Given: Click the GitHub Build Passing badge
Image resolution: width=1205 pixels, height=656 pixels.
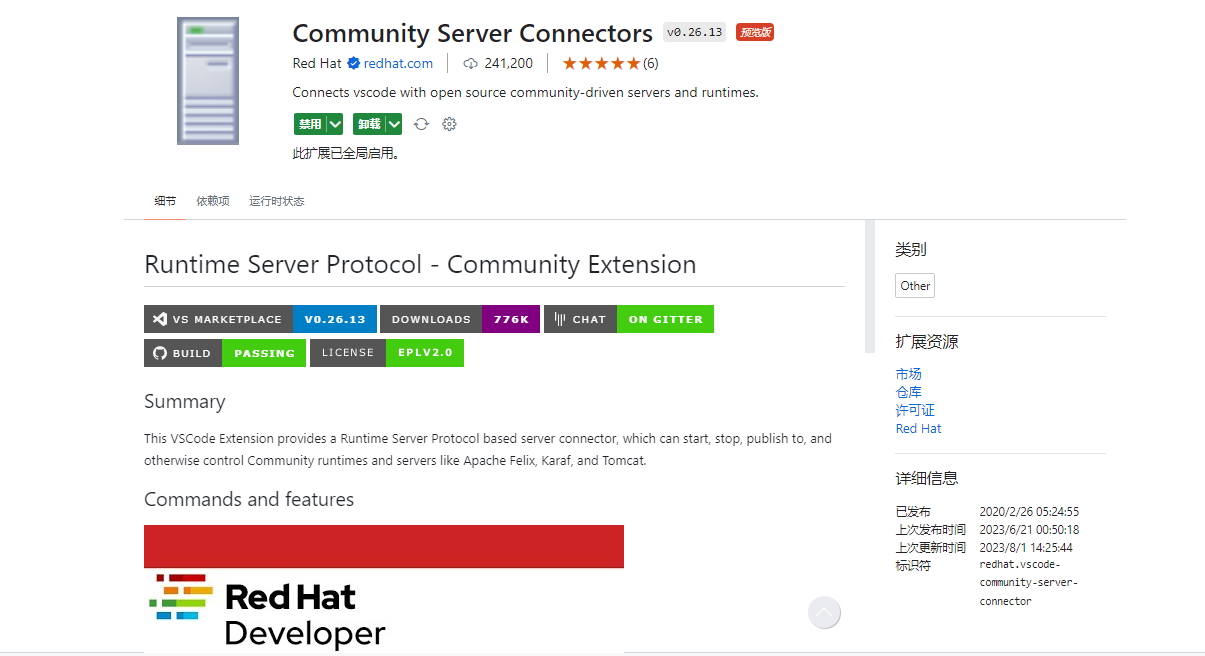Looking at the screenshot, I should pos(225,353).
